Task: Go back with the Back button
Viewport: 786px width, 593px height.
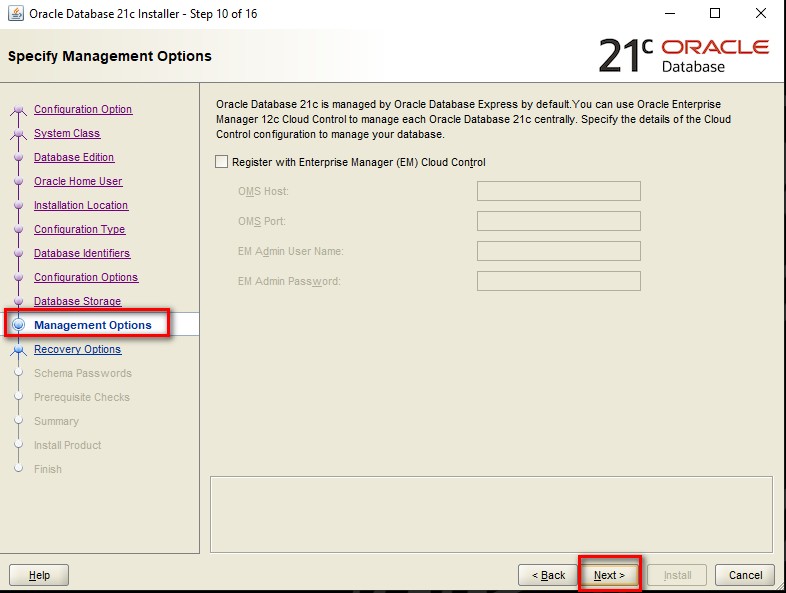Action: (x=548, y=575)
